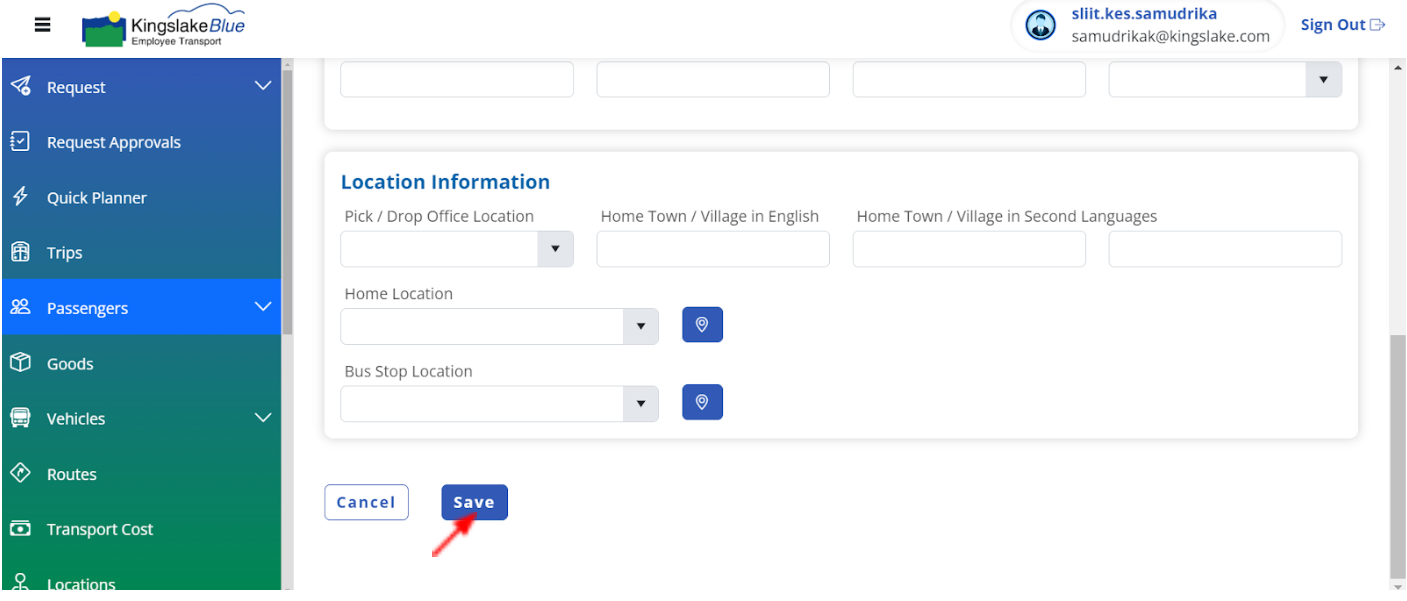Open map picker for Home Location
Image resolution: width=1407 pixels, height=601 pixels.
point(702,325)
